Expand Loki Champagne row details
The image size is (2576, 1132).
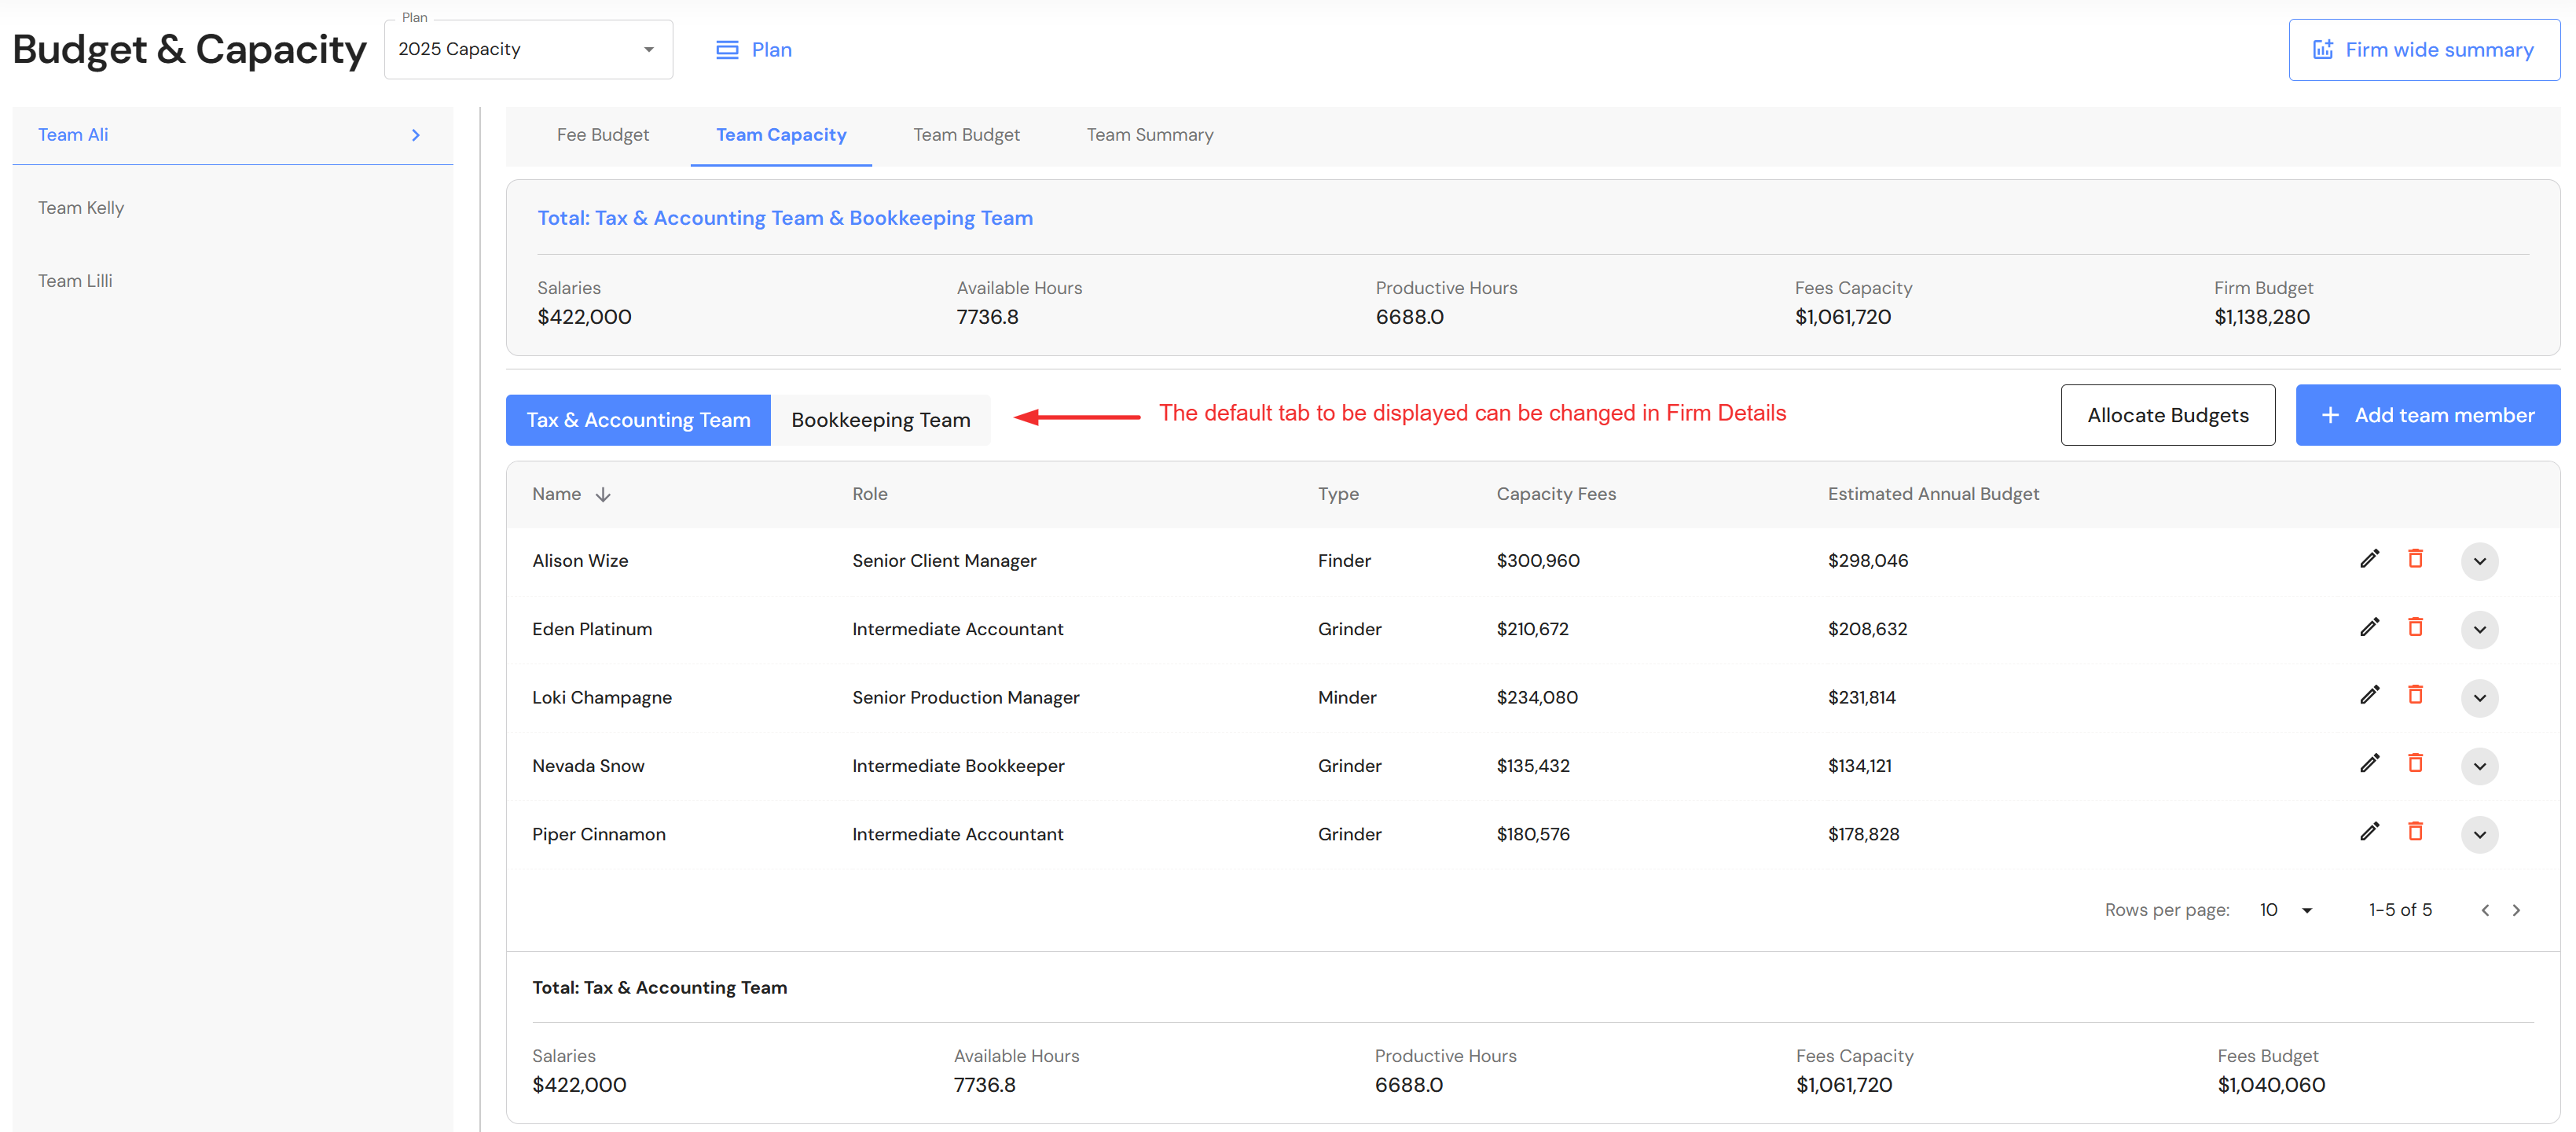(x=2479, y=697)
